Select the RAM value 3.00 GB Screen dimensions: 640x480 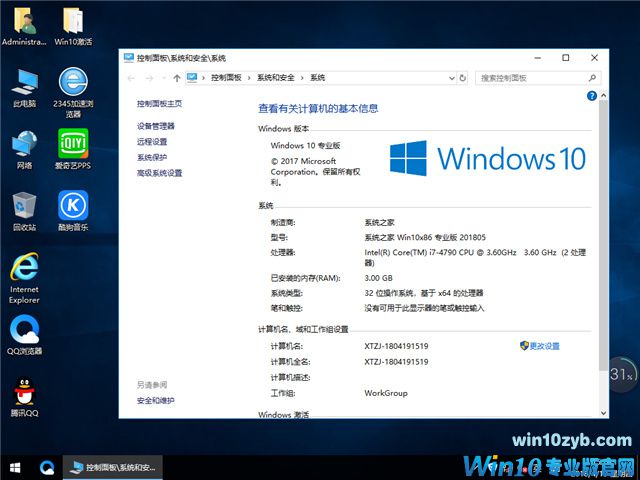pos(378,278)
